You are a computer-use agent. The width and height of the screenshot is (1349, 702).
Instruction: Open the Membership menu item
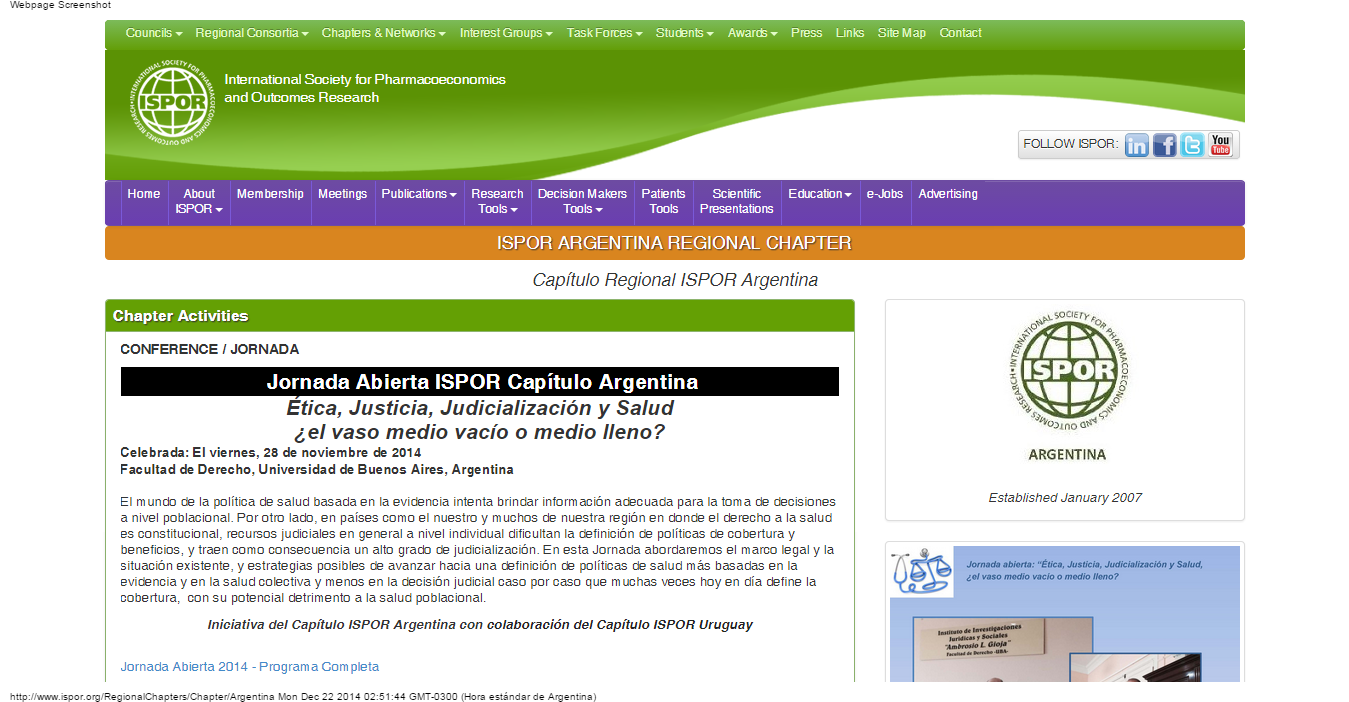270,194
